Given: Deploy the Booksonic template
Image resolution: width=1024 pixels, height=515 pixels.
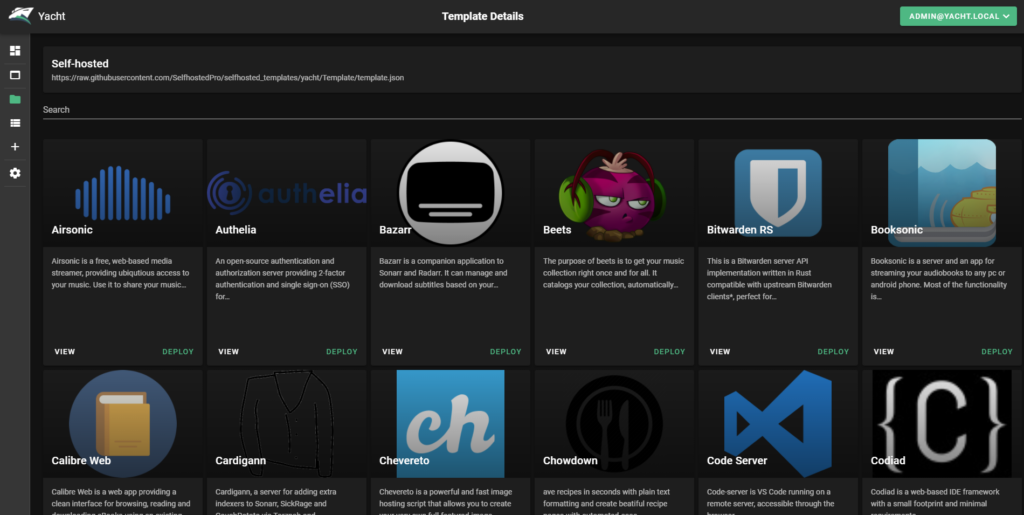Looking at the screenshot, I should coord(997,351).
